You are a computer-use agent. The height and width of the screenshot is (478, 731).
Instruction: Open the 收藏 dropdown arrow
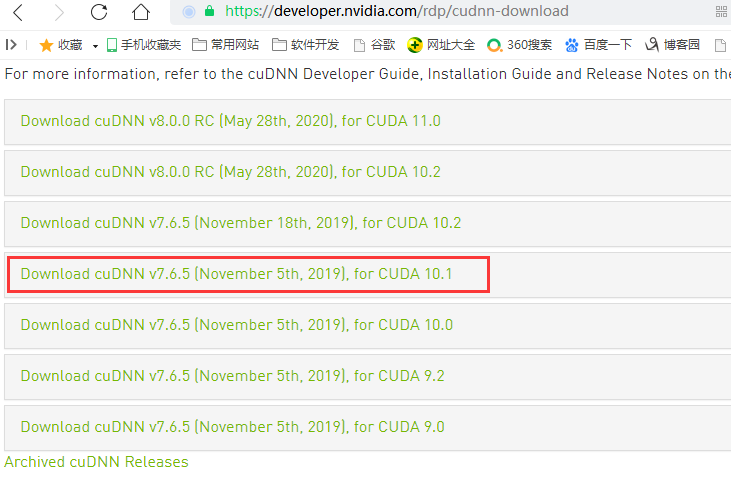[x=95, y=46]
